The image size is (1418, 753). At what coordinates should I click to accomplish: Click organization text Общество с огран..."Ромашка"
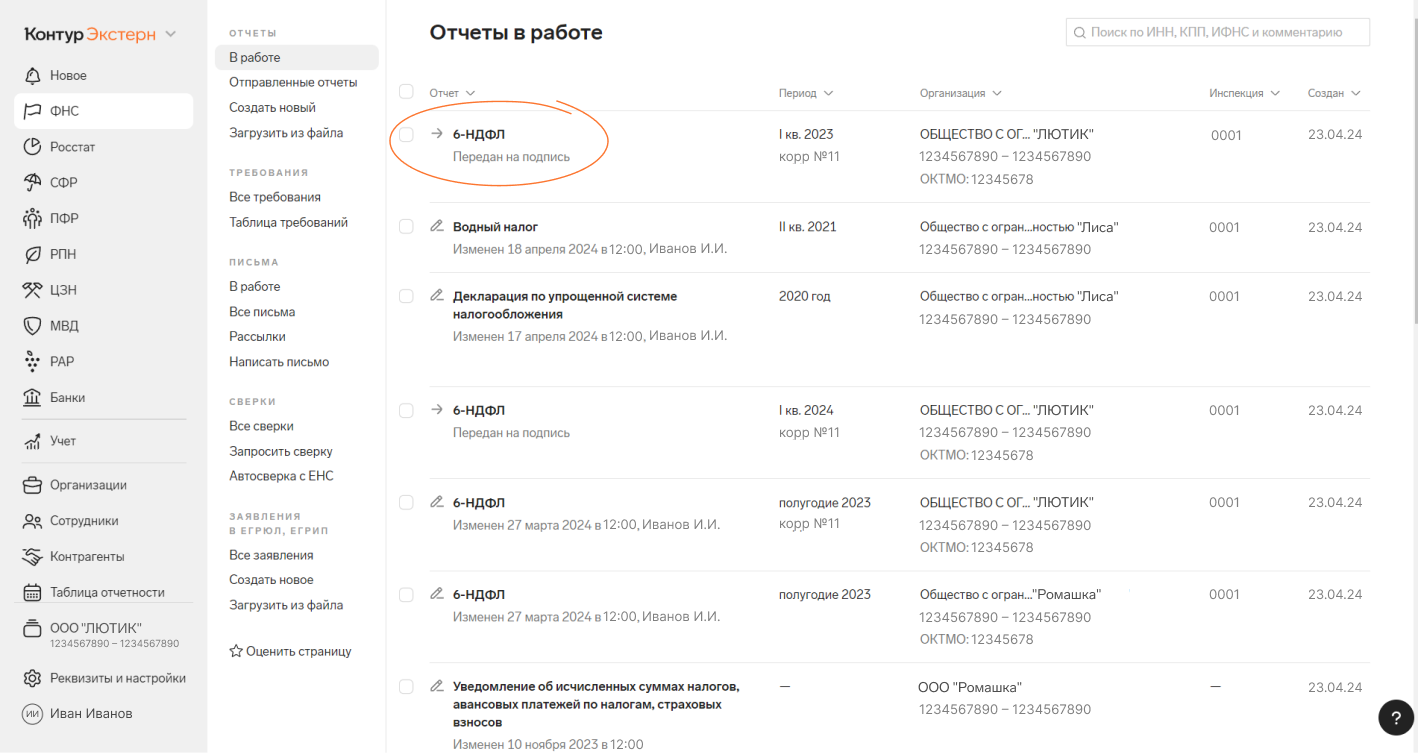[x=1010, y=594]
